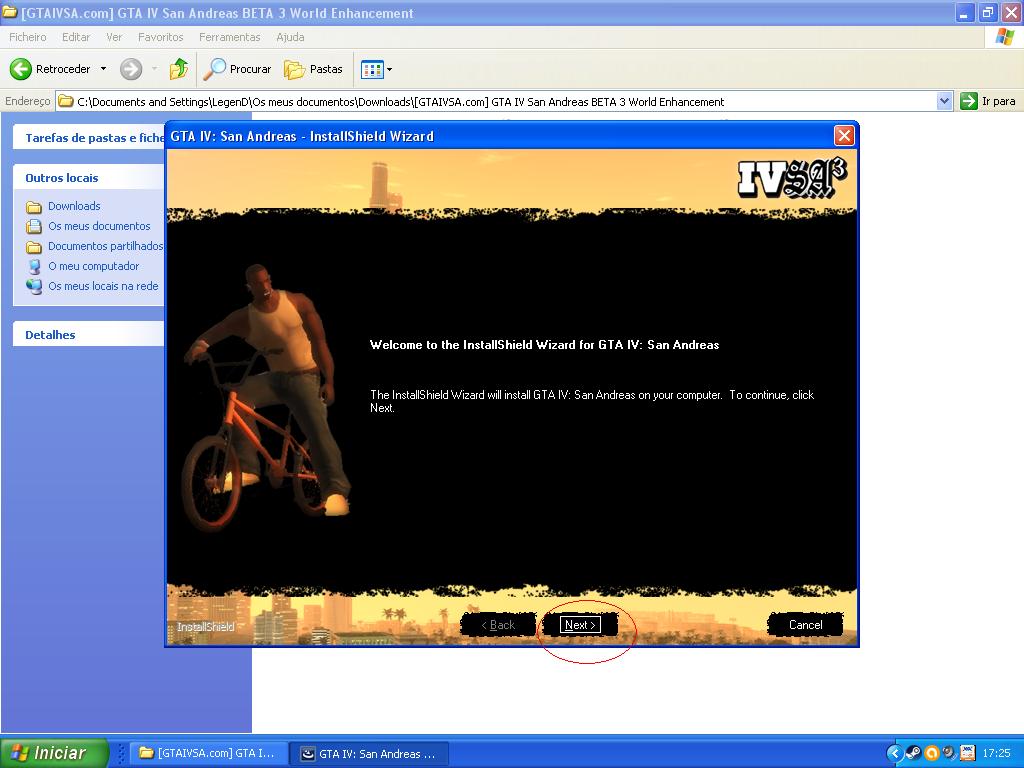Open the Ajuda menu

[x=290, y=37]
